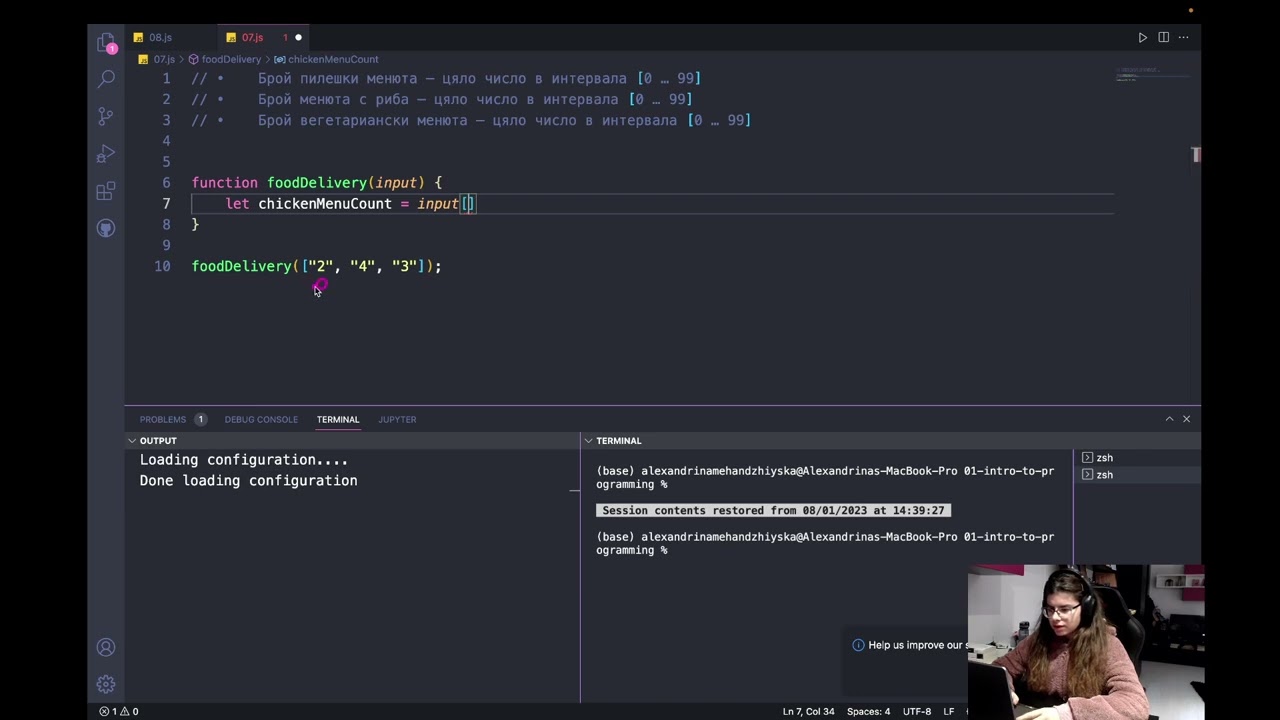Screen dimensions: 1280x720
Task: Open the Debug Console tab
Action: click(261, 420)
